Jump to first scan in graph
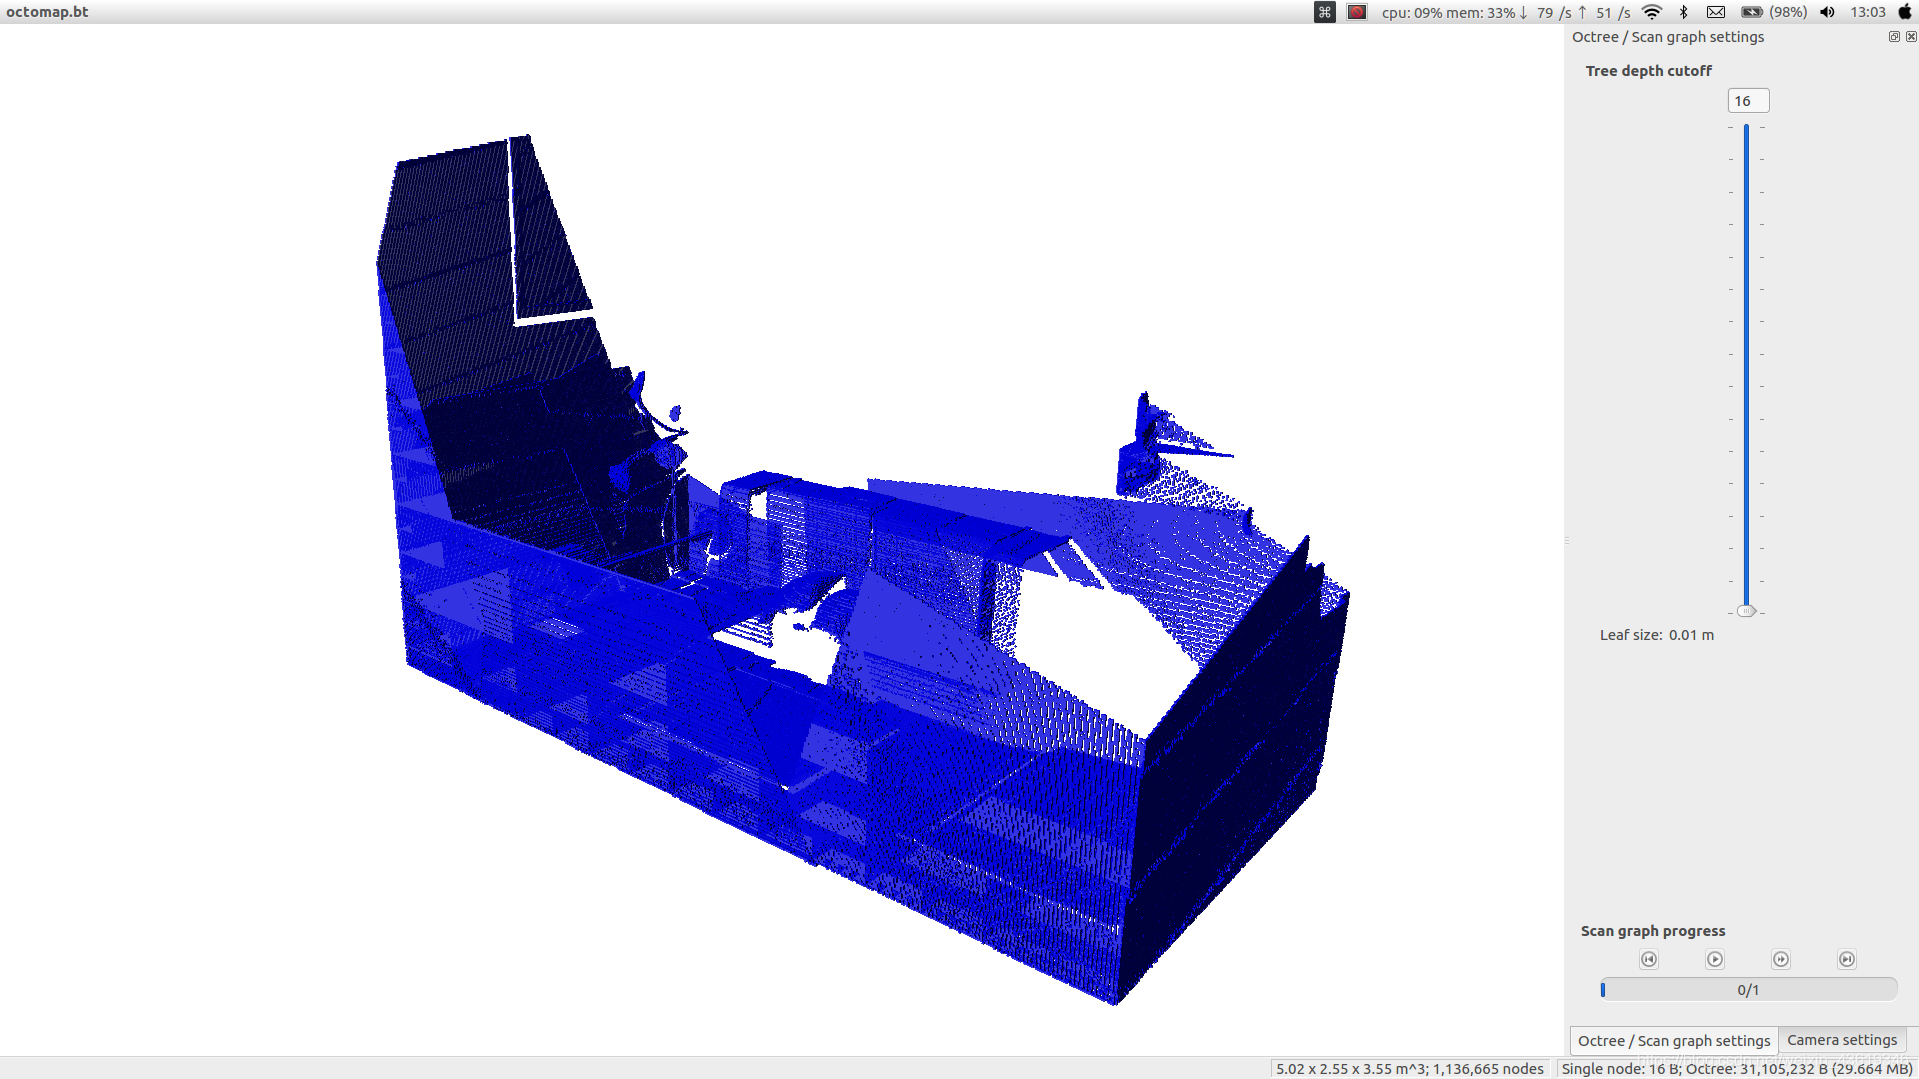The height and width of the screenshot is (1079, 1919). (1649, 959)
